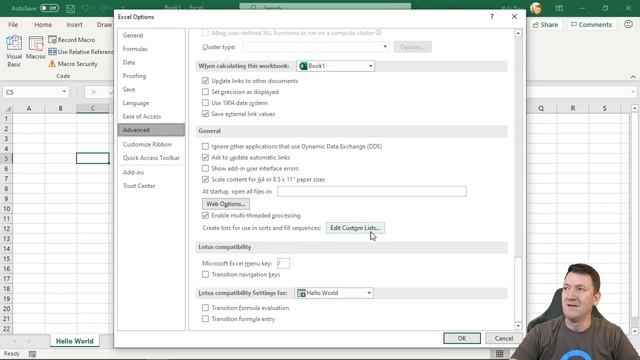Viewport: 640px width, 360px height.
Task: Open Add-ins category
Action: (151, 172)
